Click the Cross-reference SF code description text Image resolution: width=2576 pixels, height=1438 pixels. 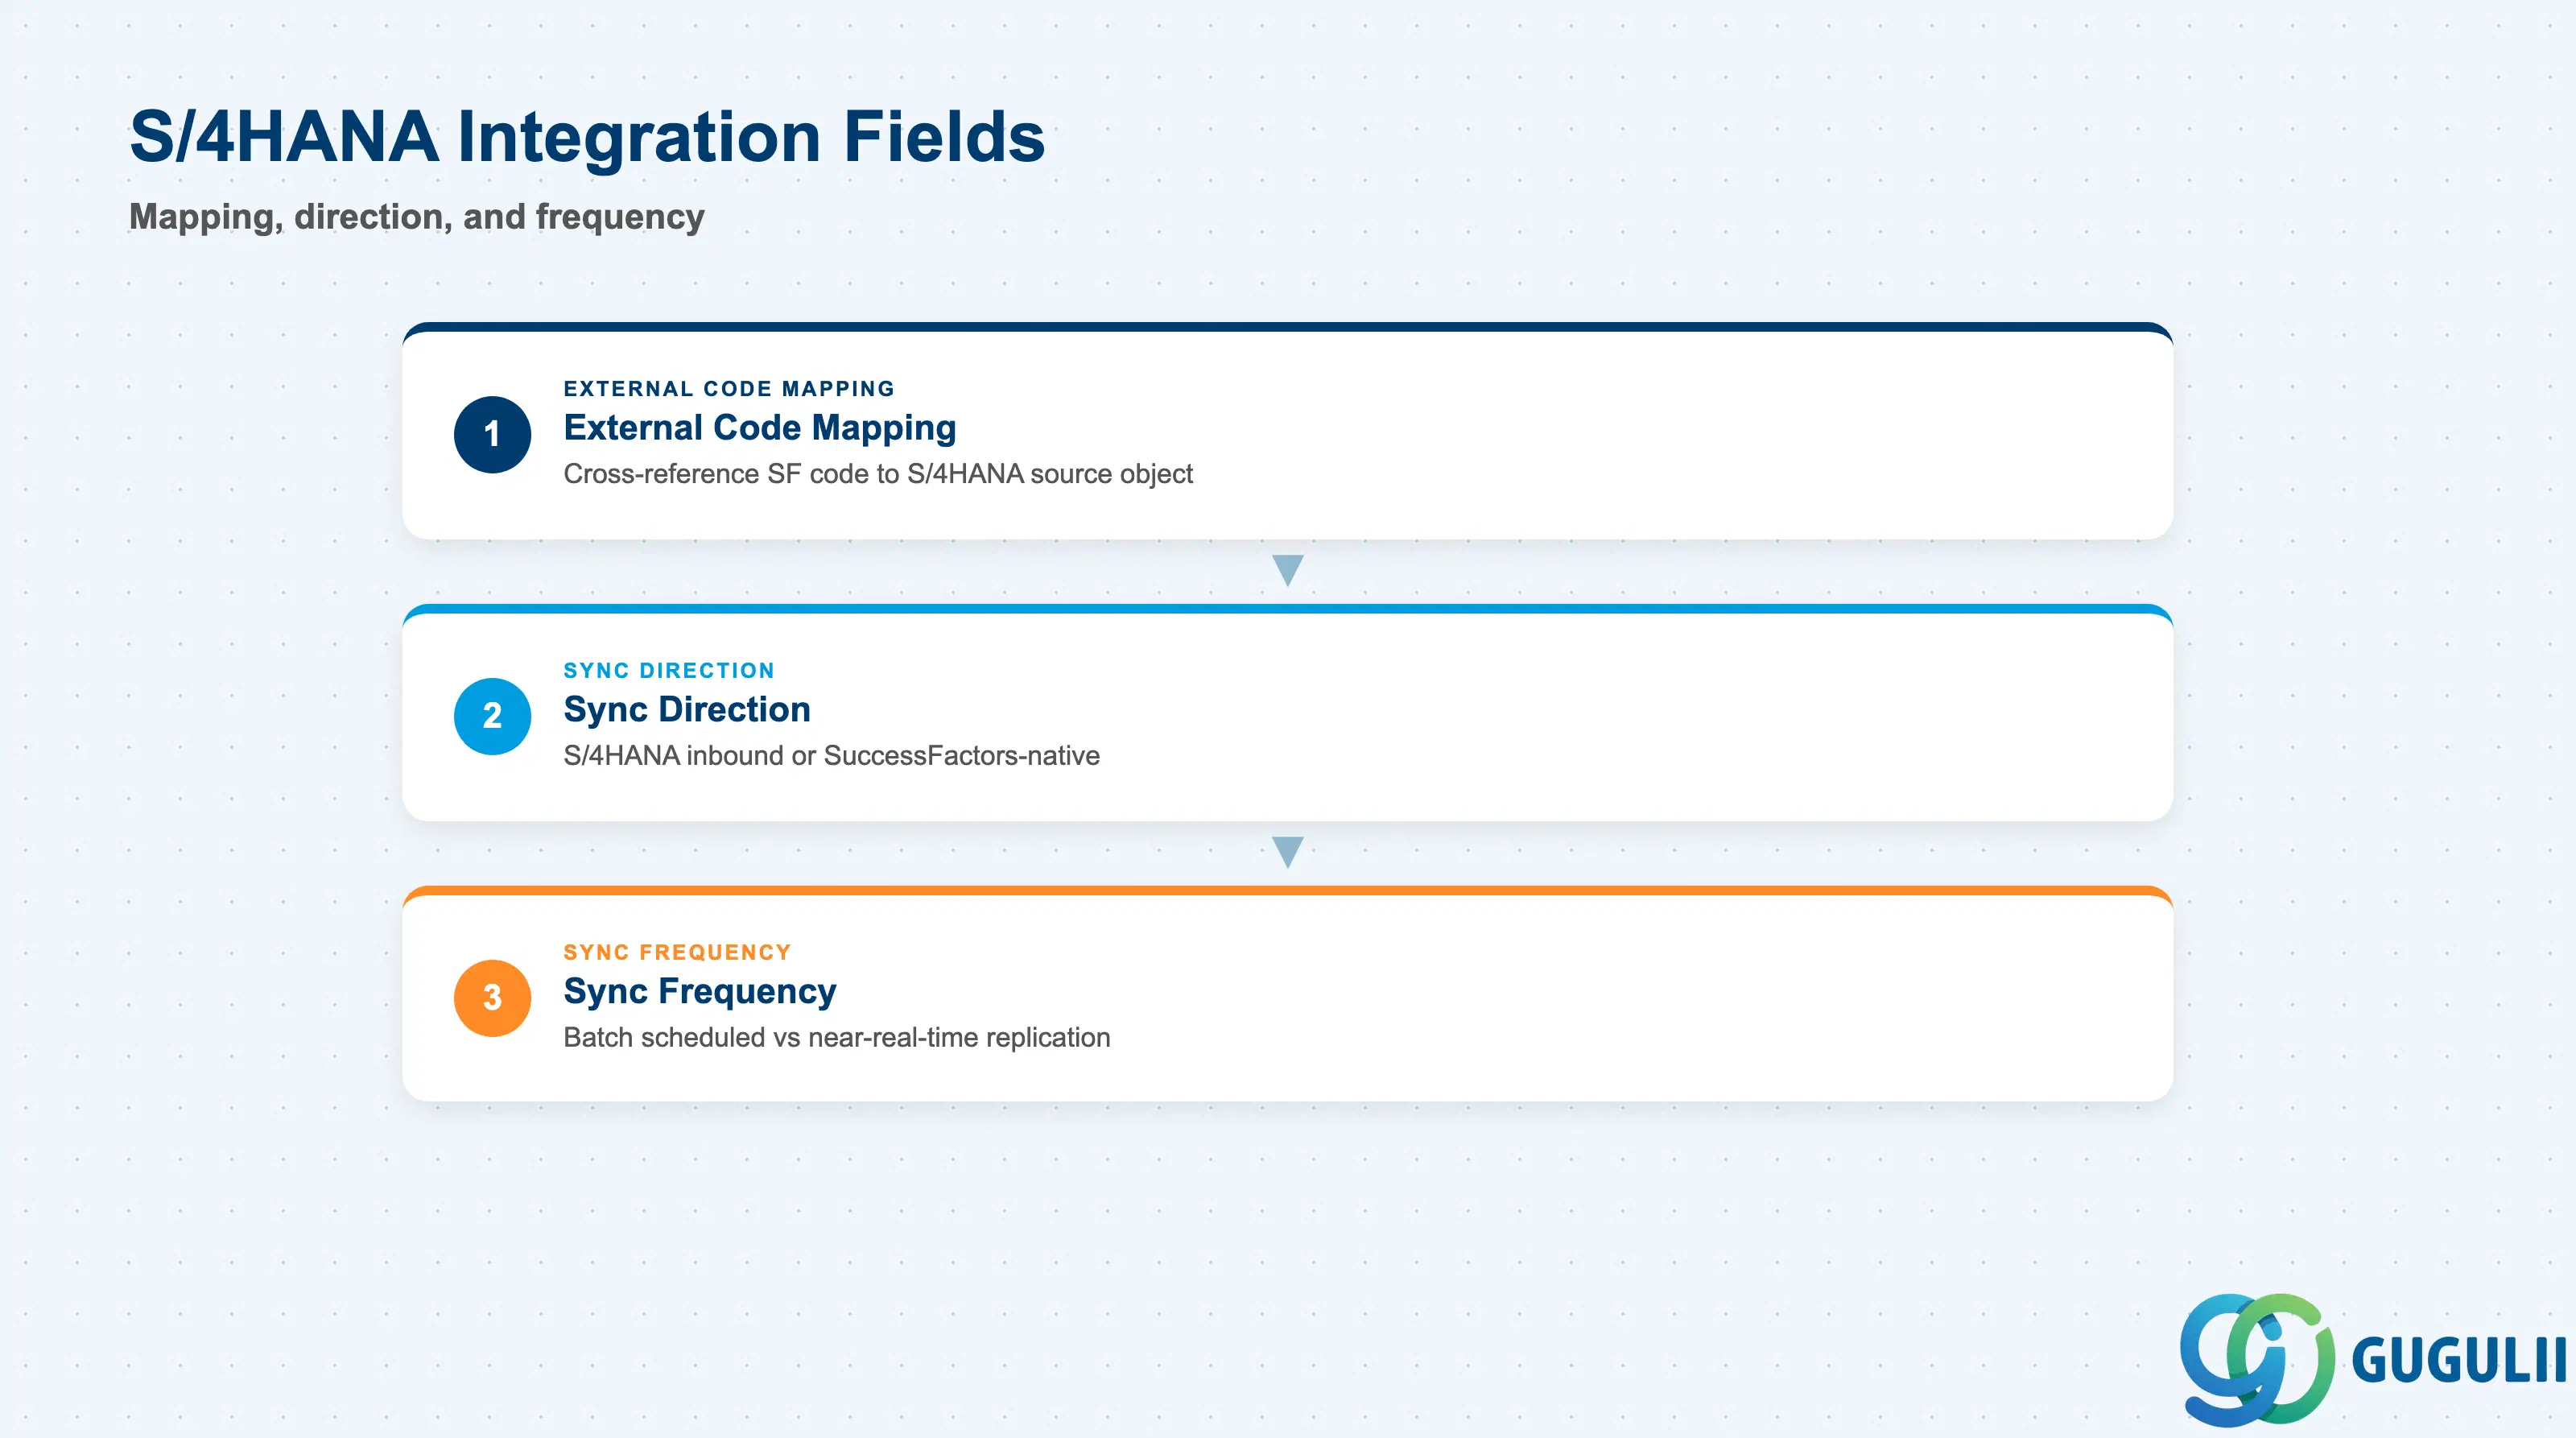click(878, 474)
